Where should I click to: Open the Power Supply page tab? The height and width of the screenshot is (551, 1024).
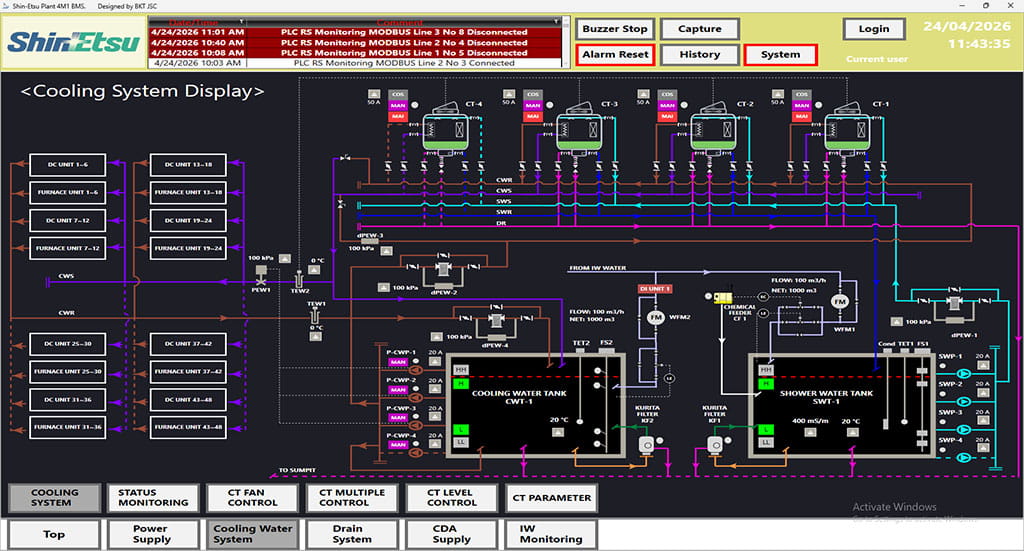152,534
